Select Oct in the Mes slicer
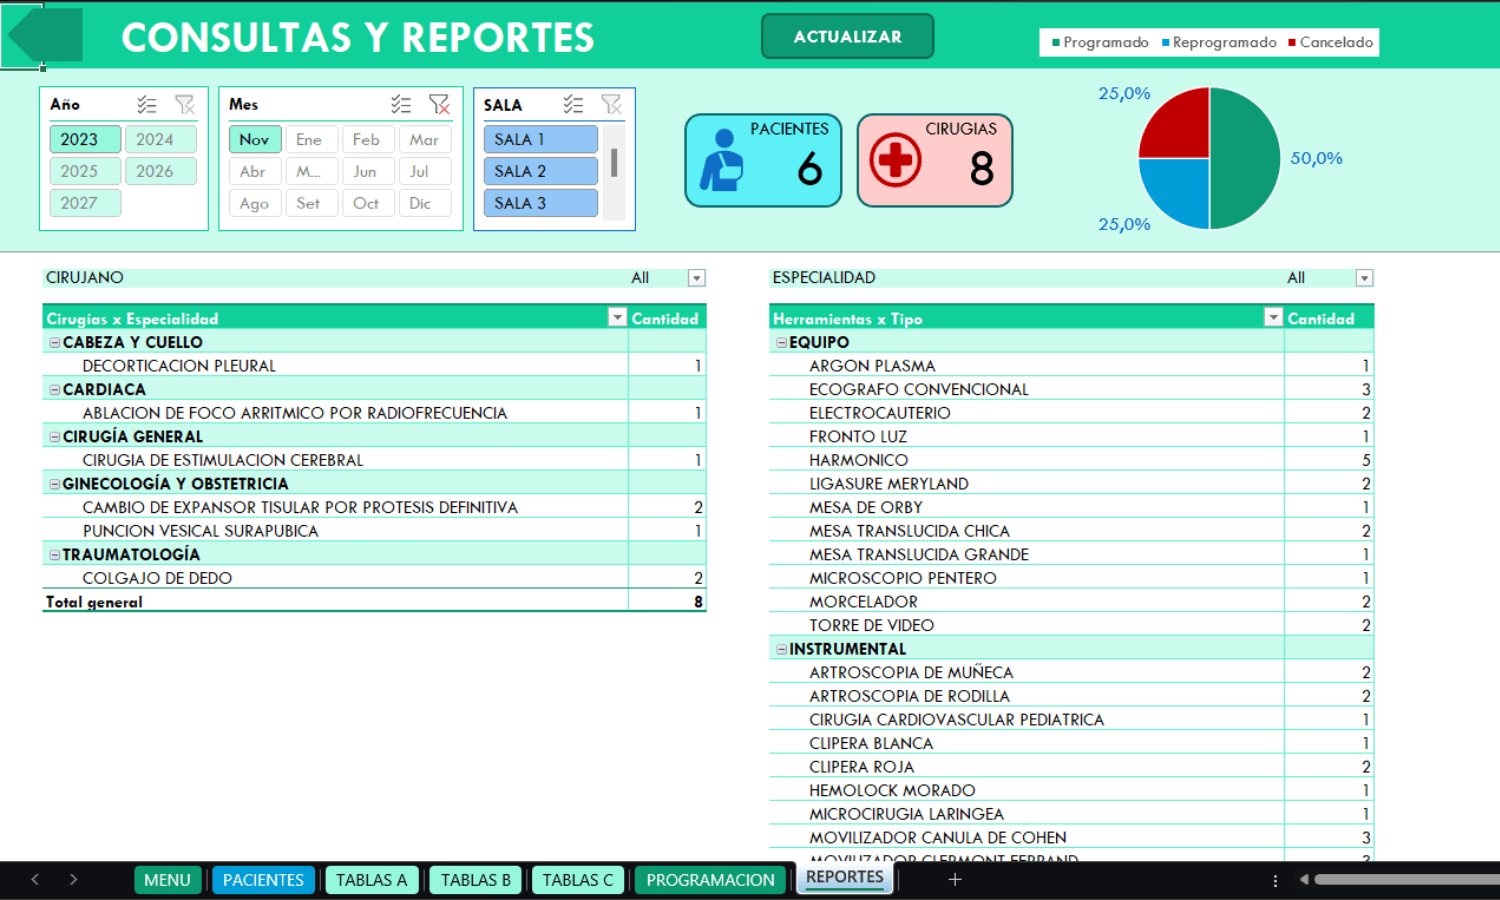Viewport: 1500px width, 900px height. click(368, 203)
